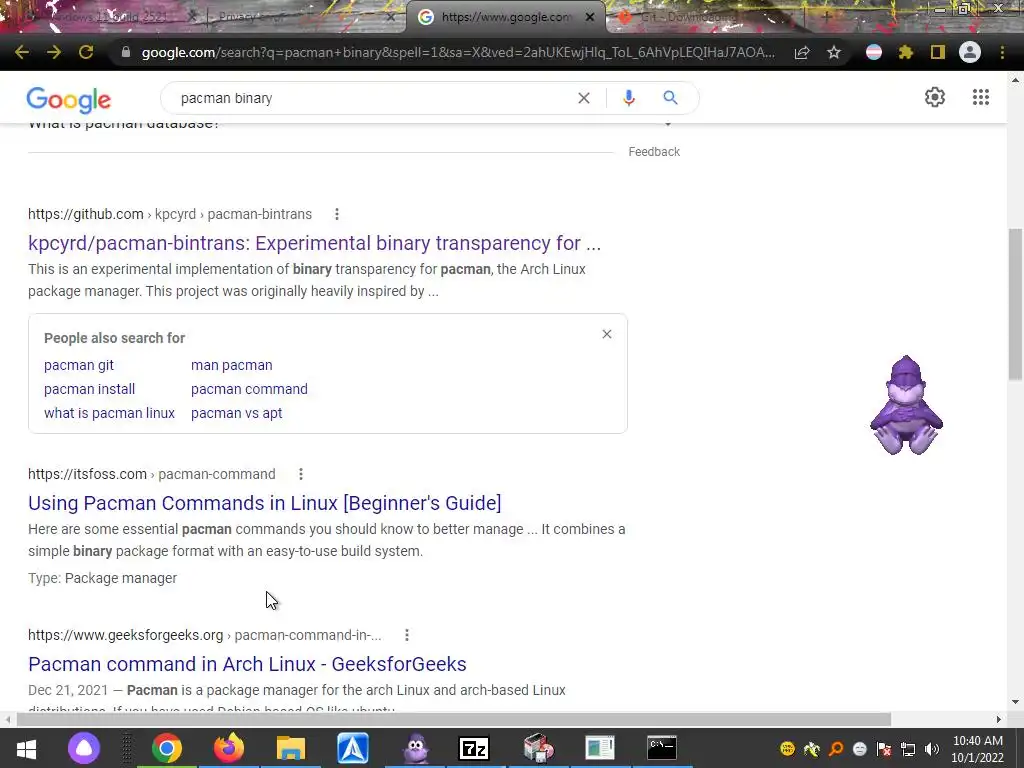This screenshot has width=1024, height=768.
Task: Close the google.com tab
Action: (590, 17)
